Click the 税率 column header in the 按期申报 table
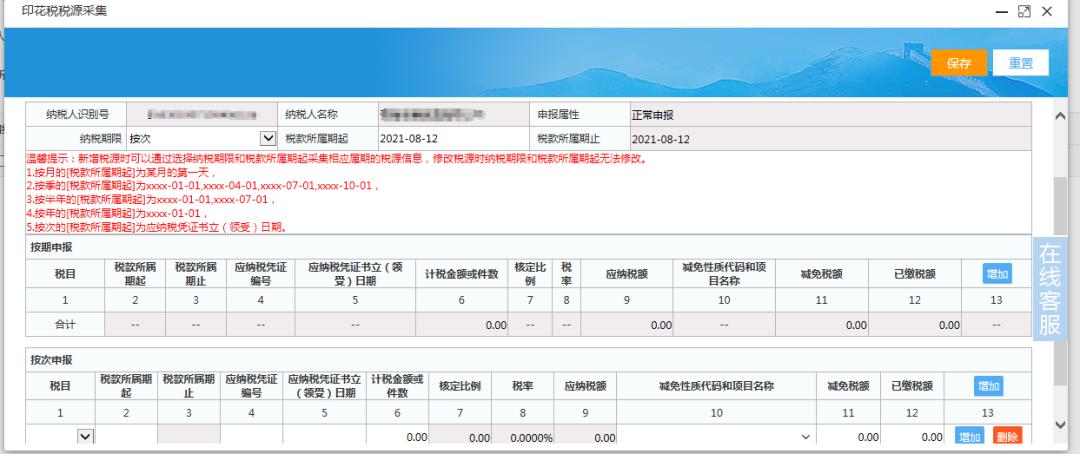 click(566, 274)
